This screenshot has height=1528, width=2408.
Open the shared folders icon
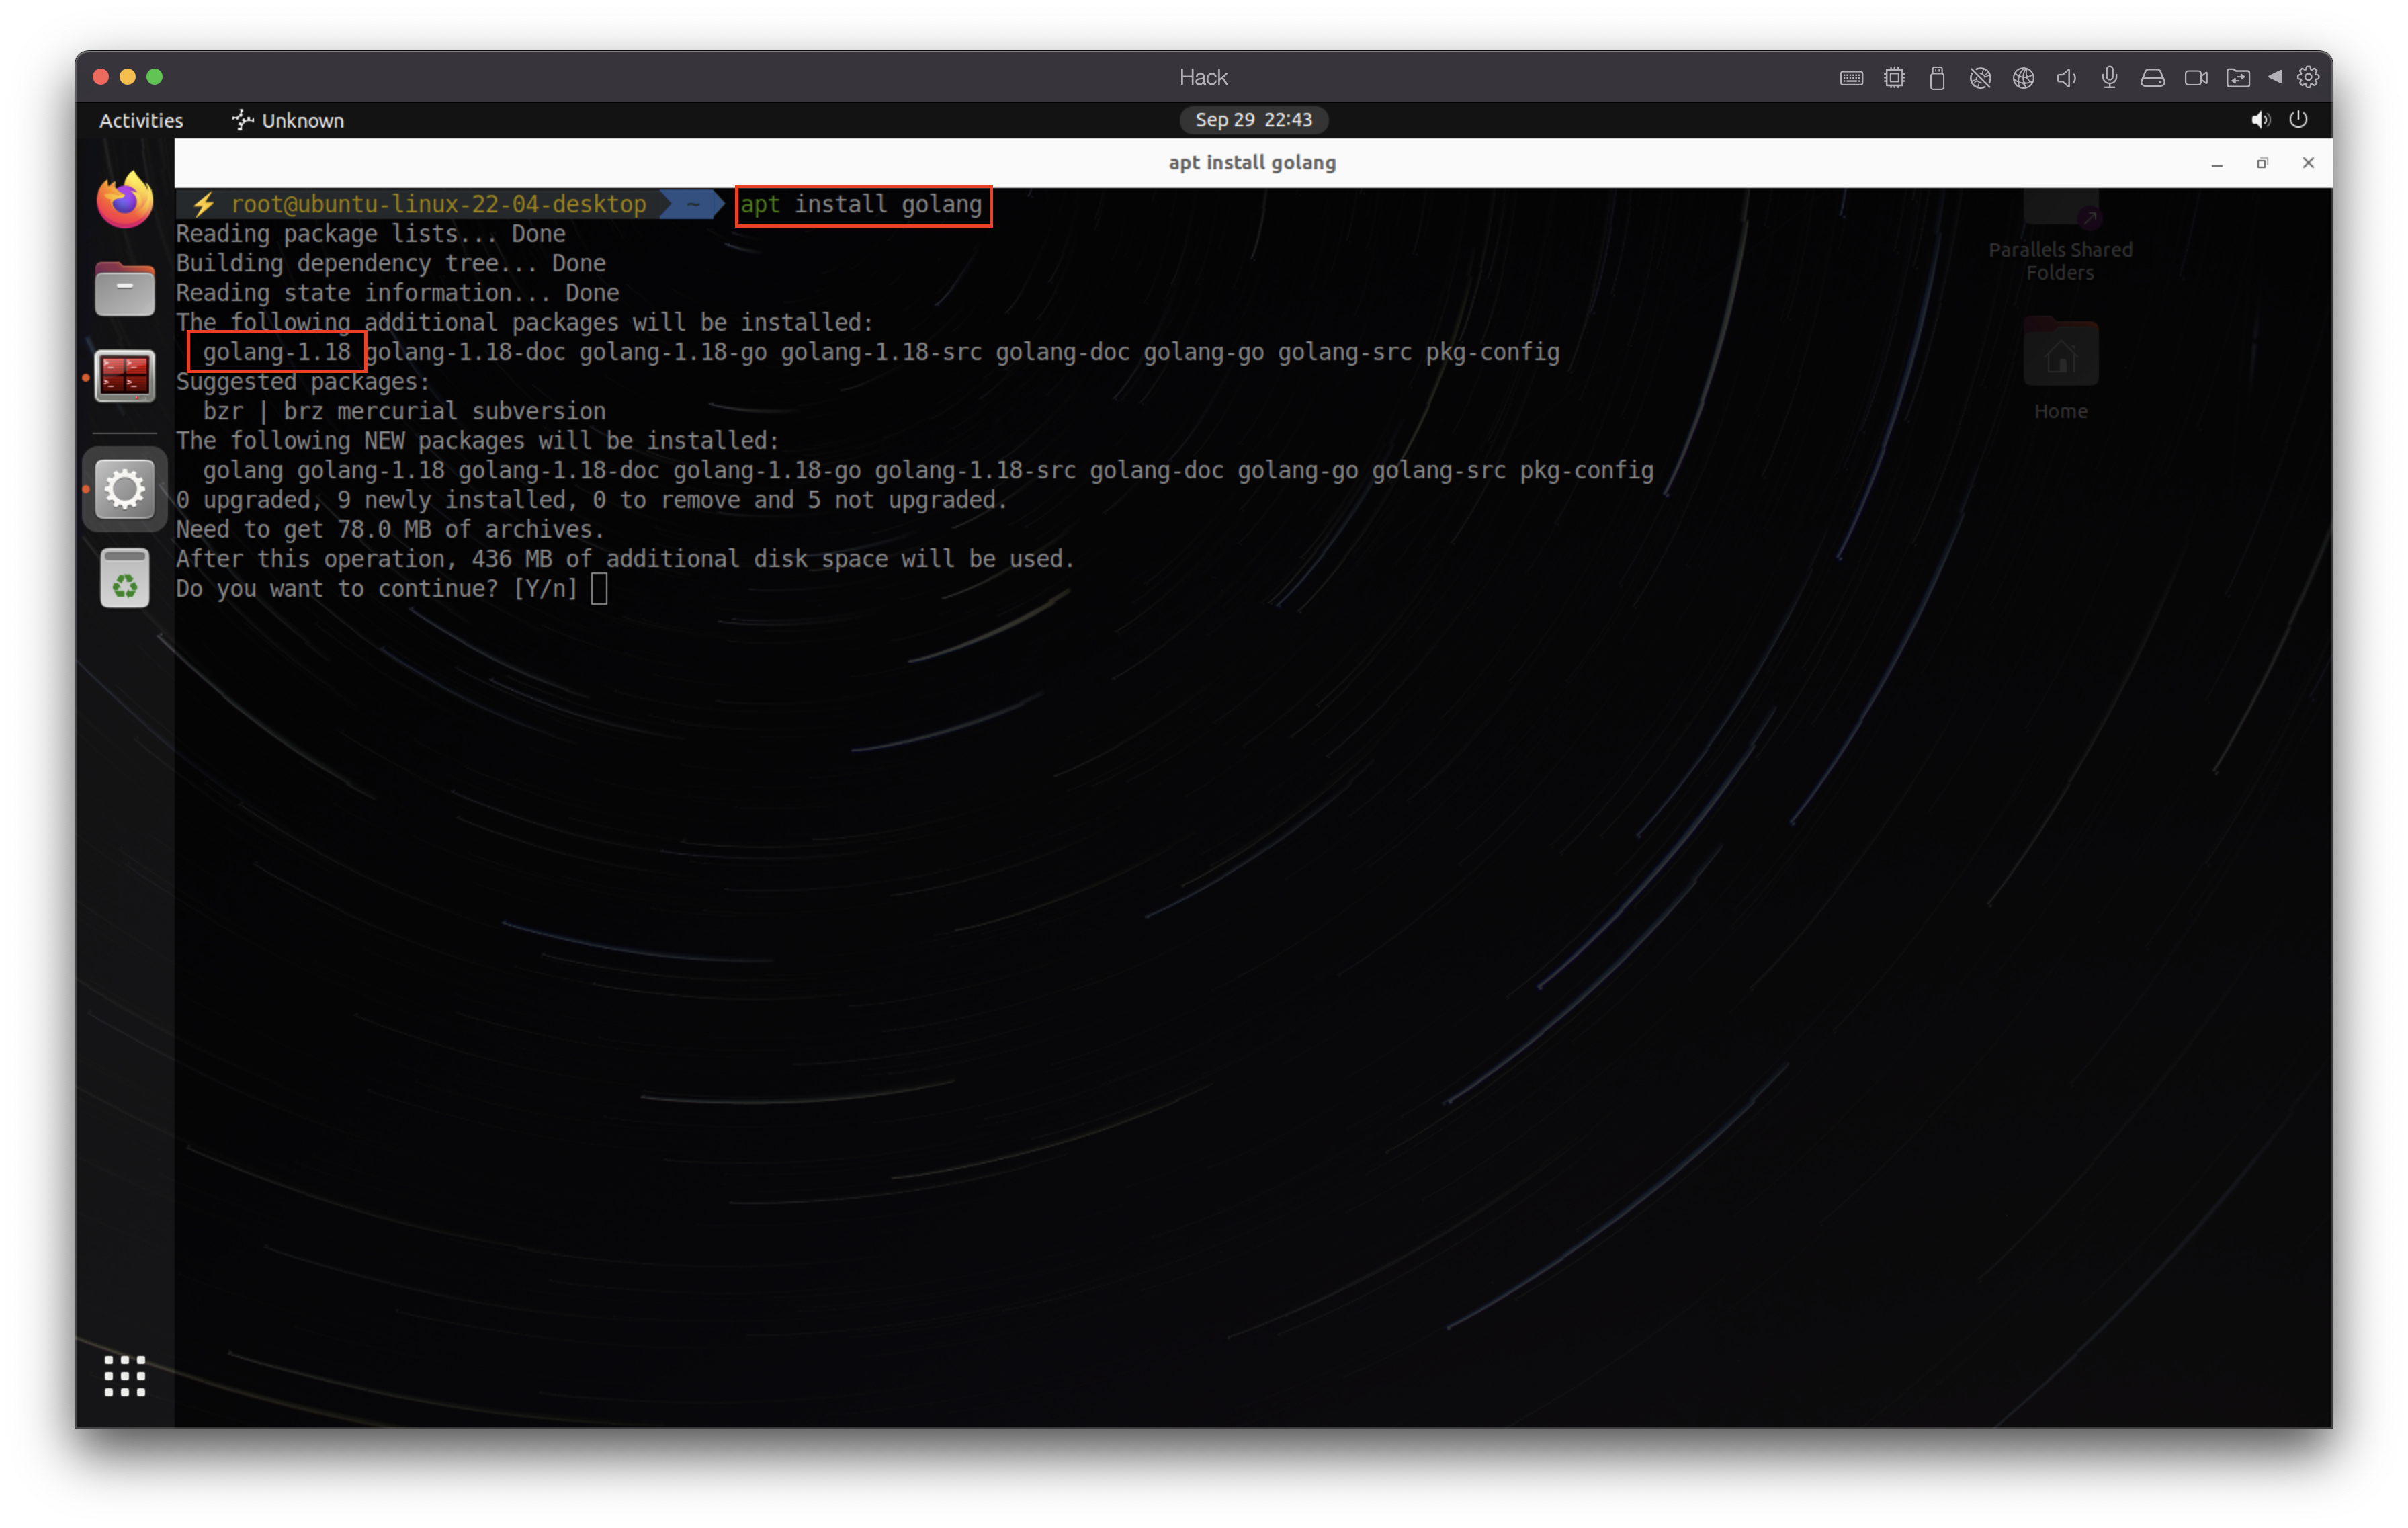tap(2238, 78)
